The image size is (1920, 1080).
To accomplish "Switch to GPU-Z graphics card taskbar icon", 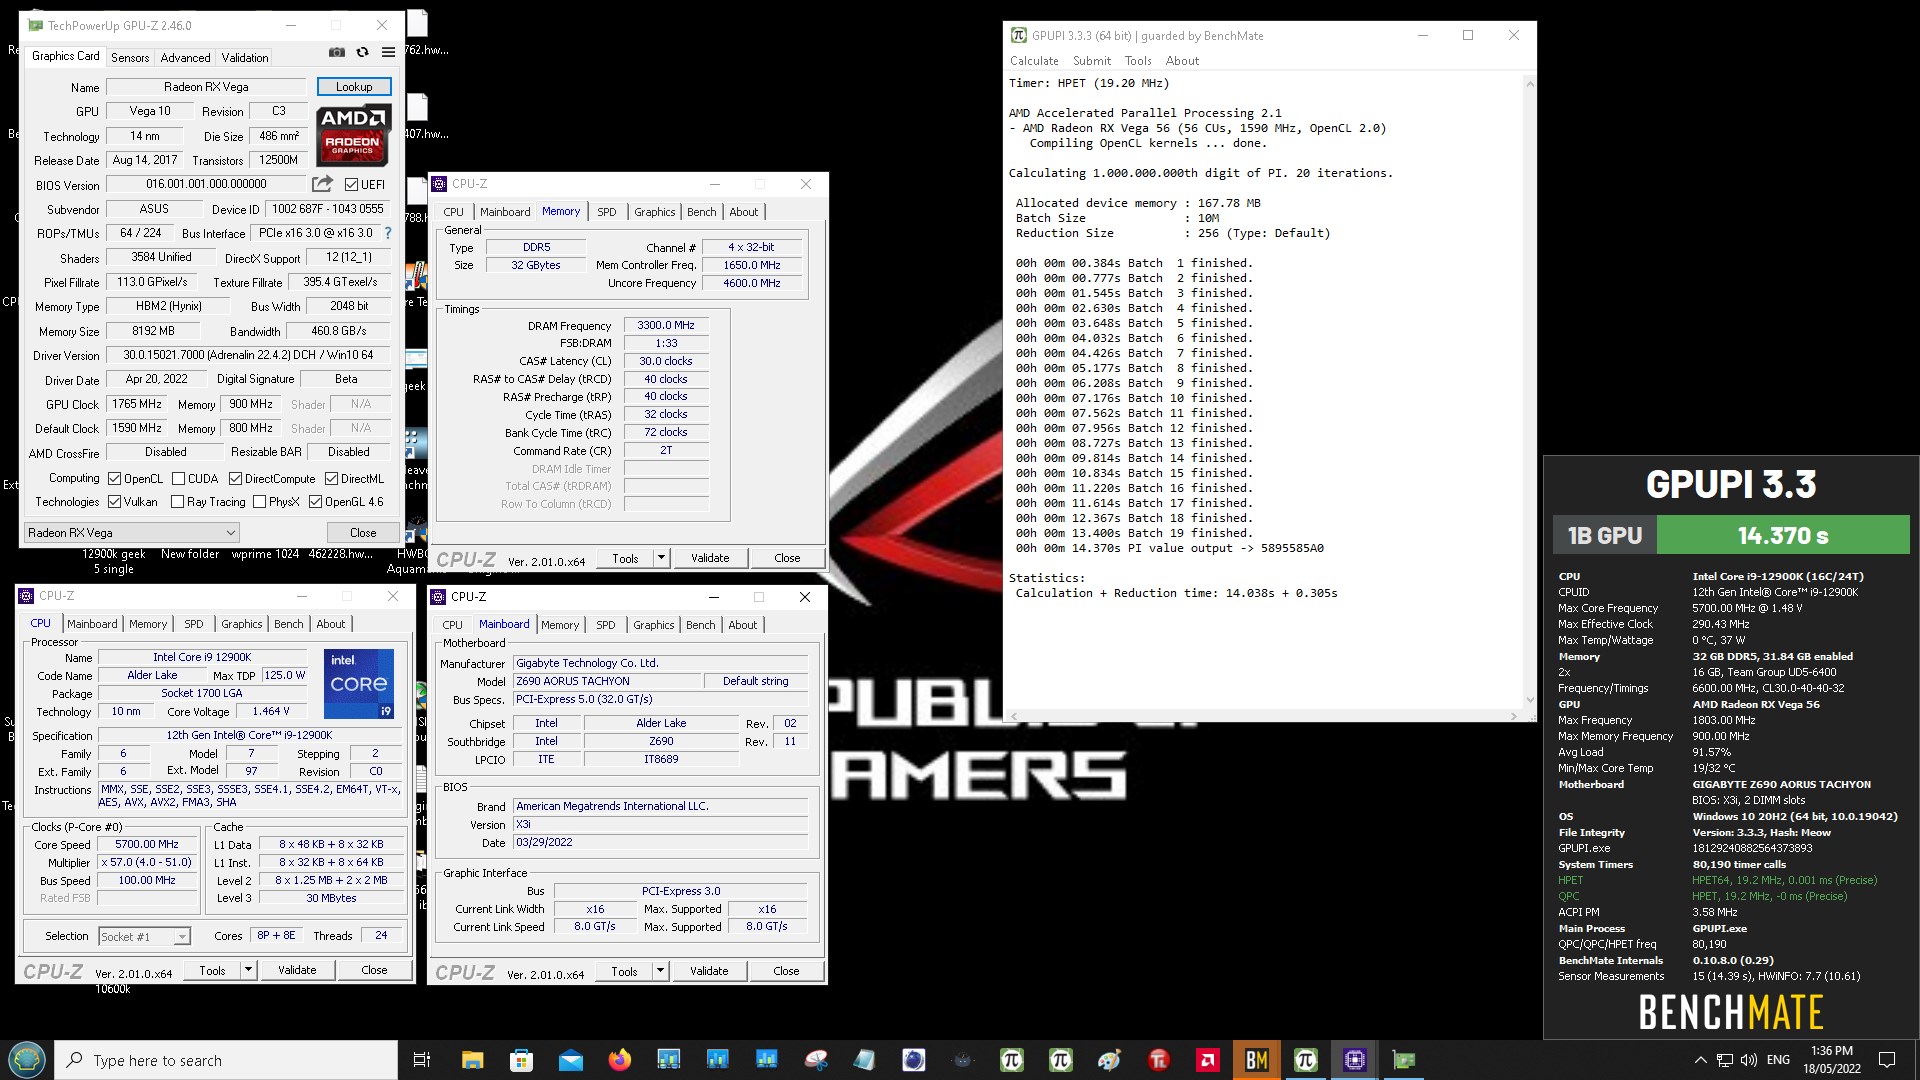I will (x=1403, y=1060).
